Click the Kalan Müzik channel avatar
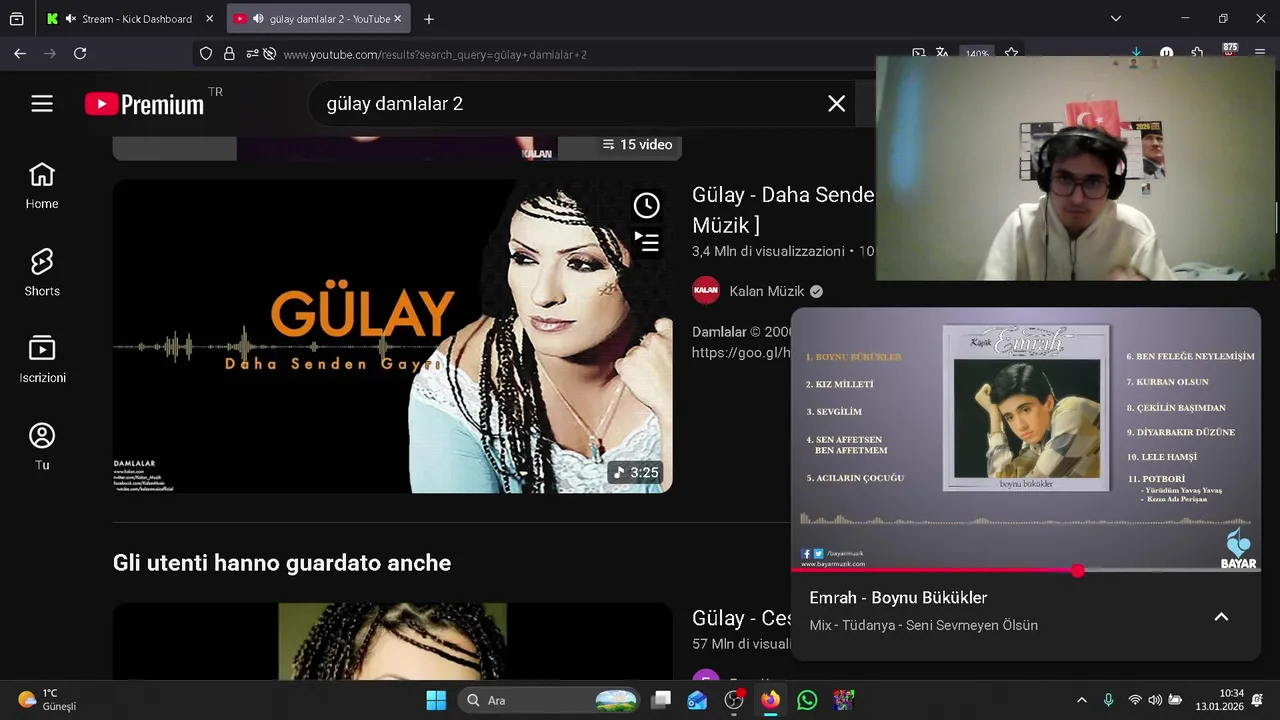This screenshot has height=720, width=1280. click(706, 291)
